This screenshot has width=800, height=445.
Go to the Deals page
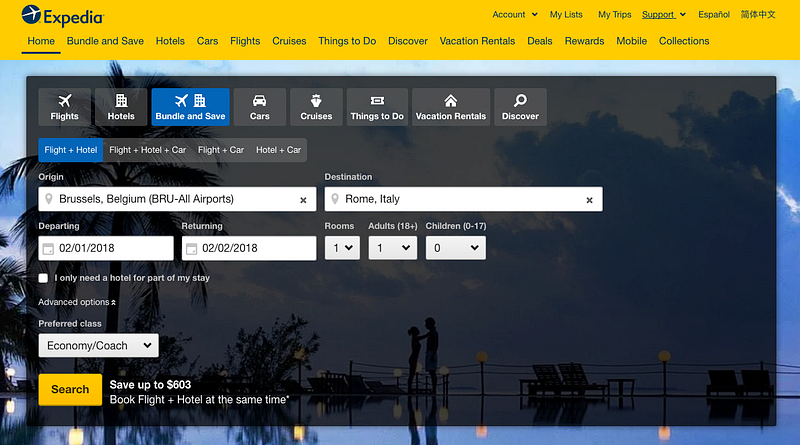[x=540, y=41]
